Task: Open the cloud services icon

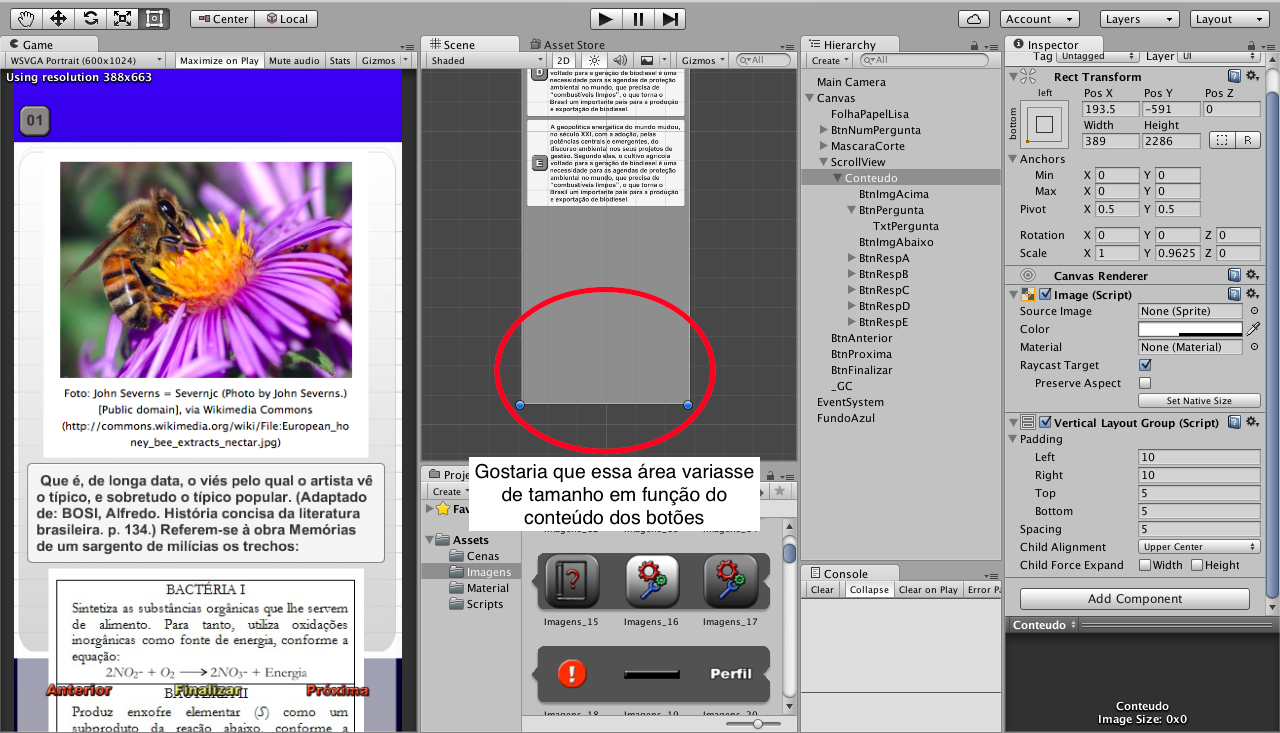Action: click(974, 19)
